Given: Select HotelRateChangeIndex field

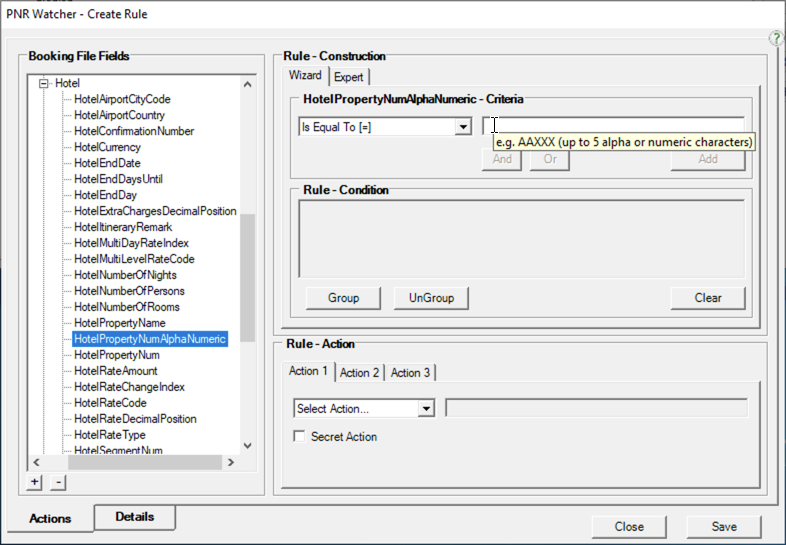Looking at the screenshot, I should point(129,388).
